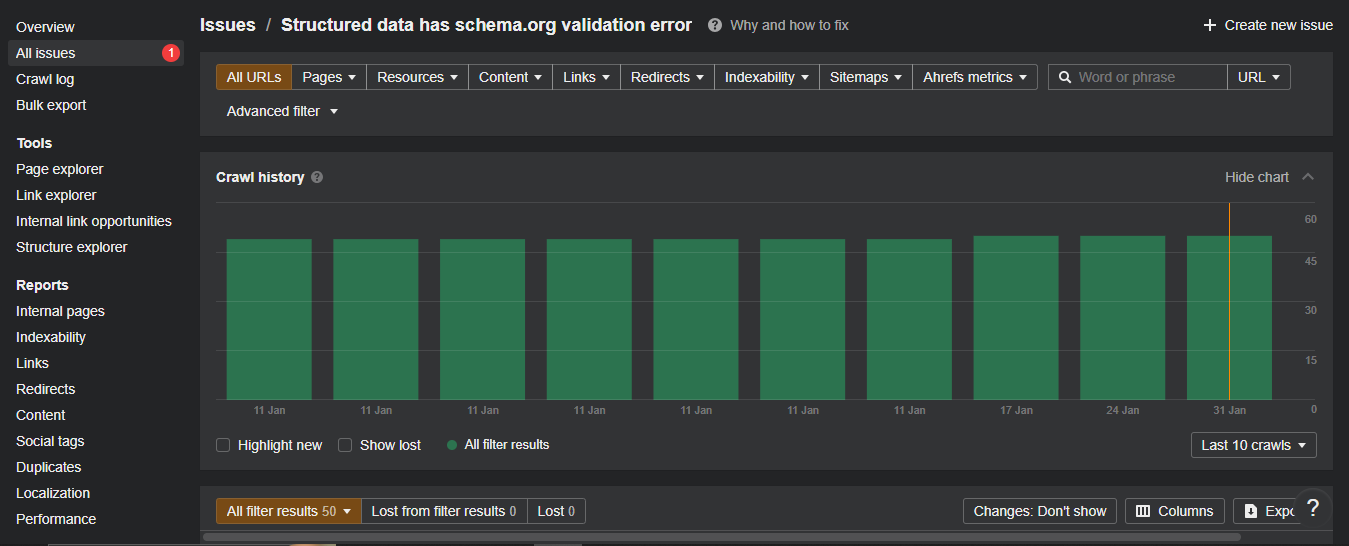Open the Performance report

tap(56, 519)
